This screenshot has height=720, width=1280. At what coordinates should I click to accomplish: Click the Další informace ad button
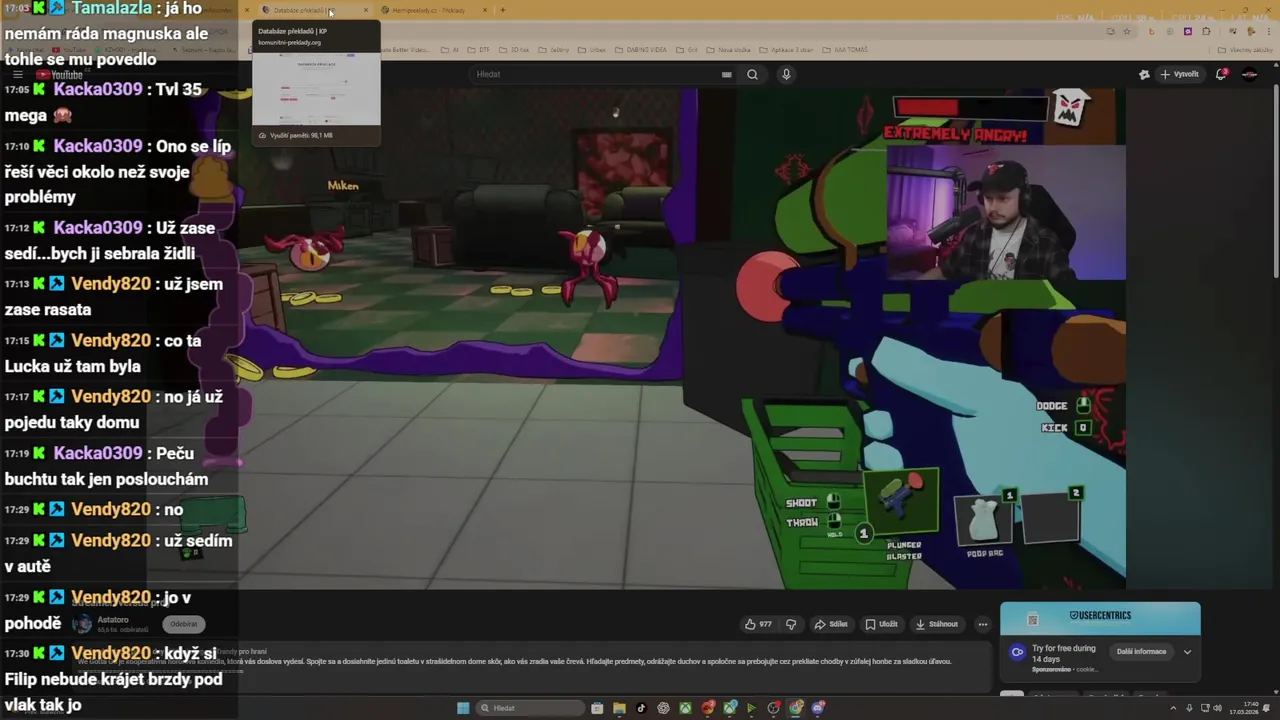point(1141,652)
